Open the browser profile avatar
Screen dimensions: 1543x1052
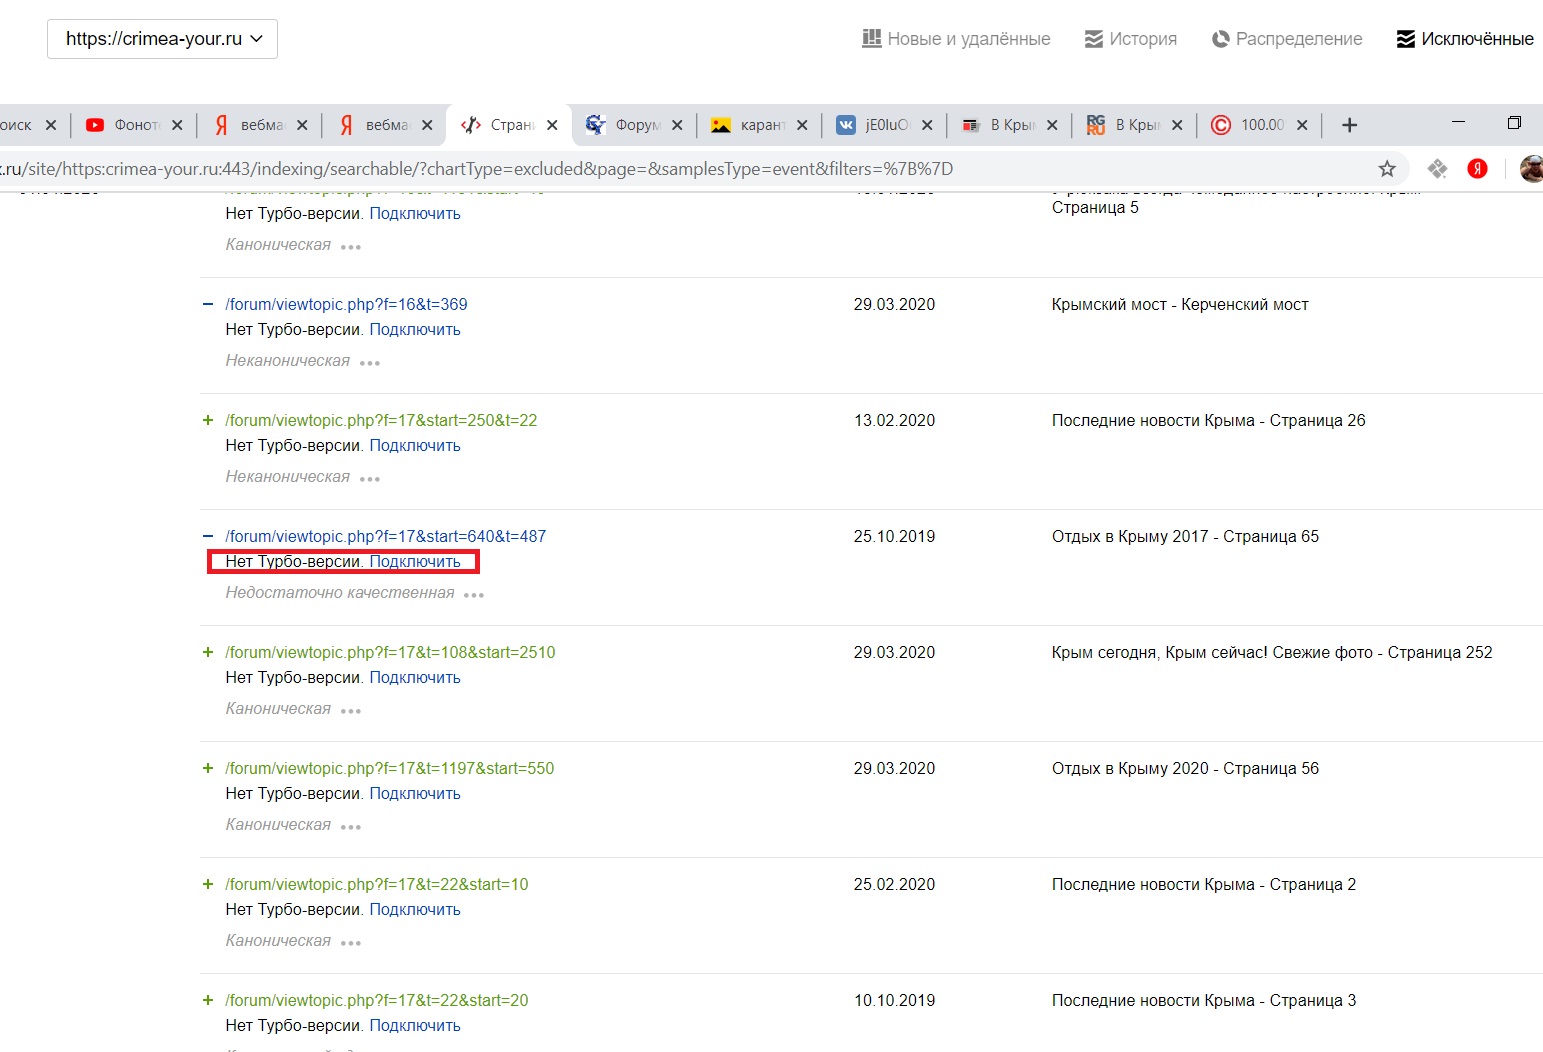(x=1531, y=169)
